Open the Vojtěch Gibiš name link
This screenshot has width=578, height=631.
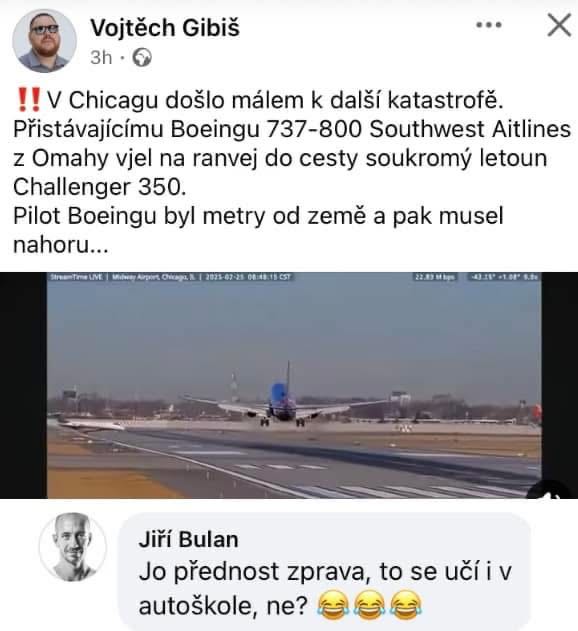[x=165, y=28]
